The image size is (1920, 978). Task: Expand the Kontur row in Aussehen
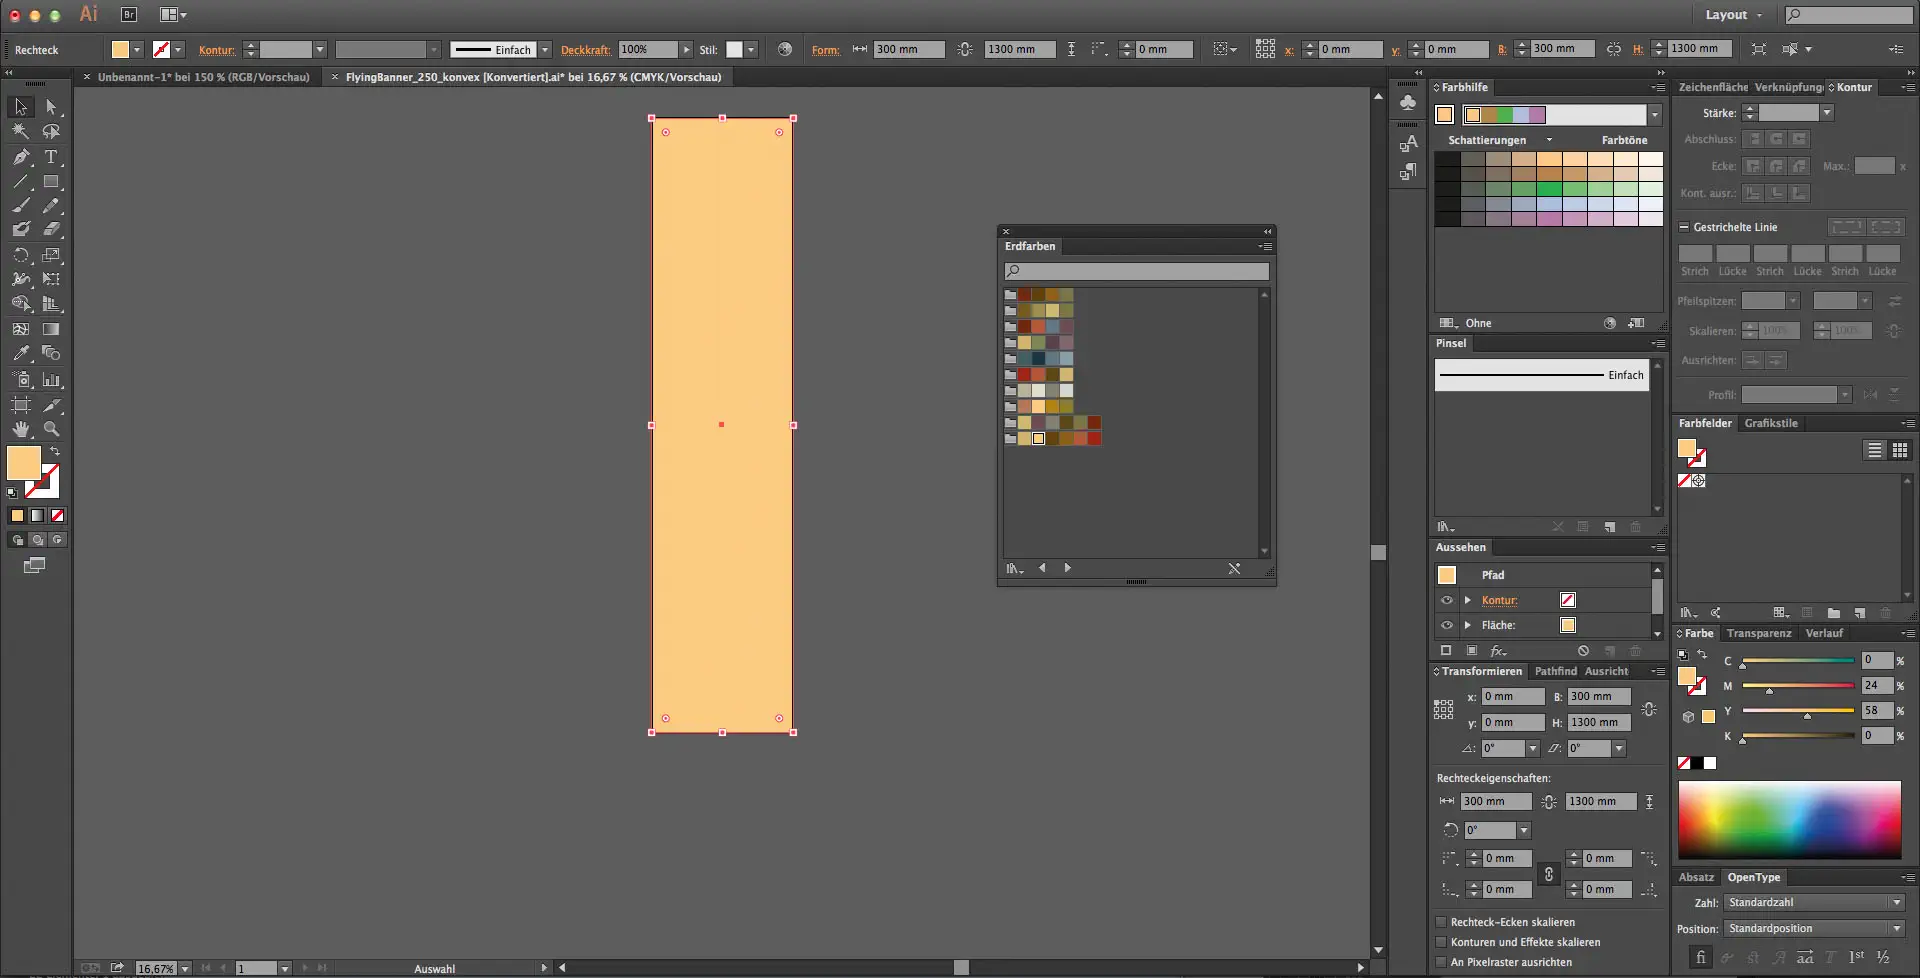(1467, 600)
